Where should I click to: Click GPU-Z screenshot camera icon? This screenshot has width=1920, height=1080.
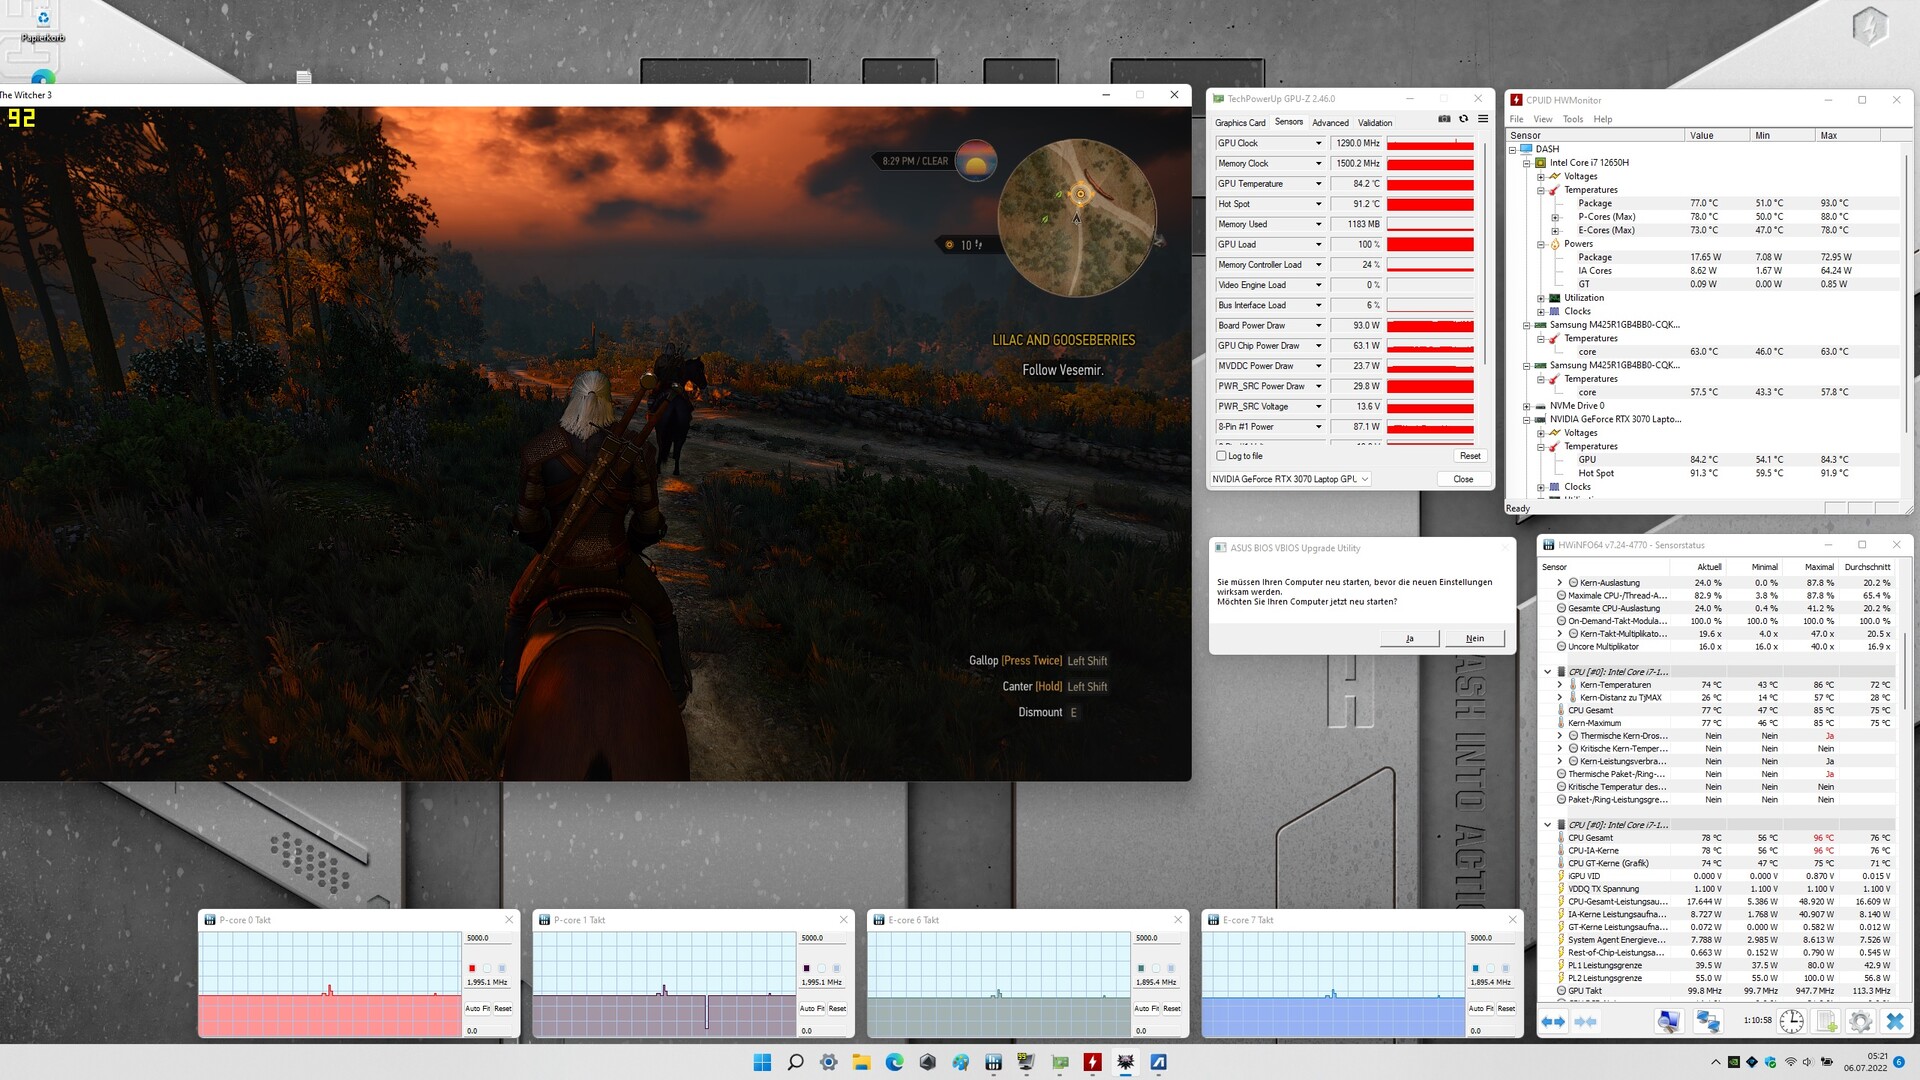tap(1444, 119)
